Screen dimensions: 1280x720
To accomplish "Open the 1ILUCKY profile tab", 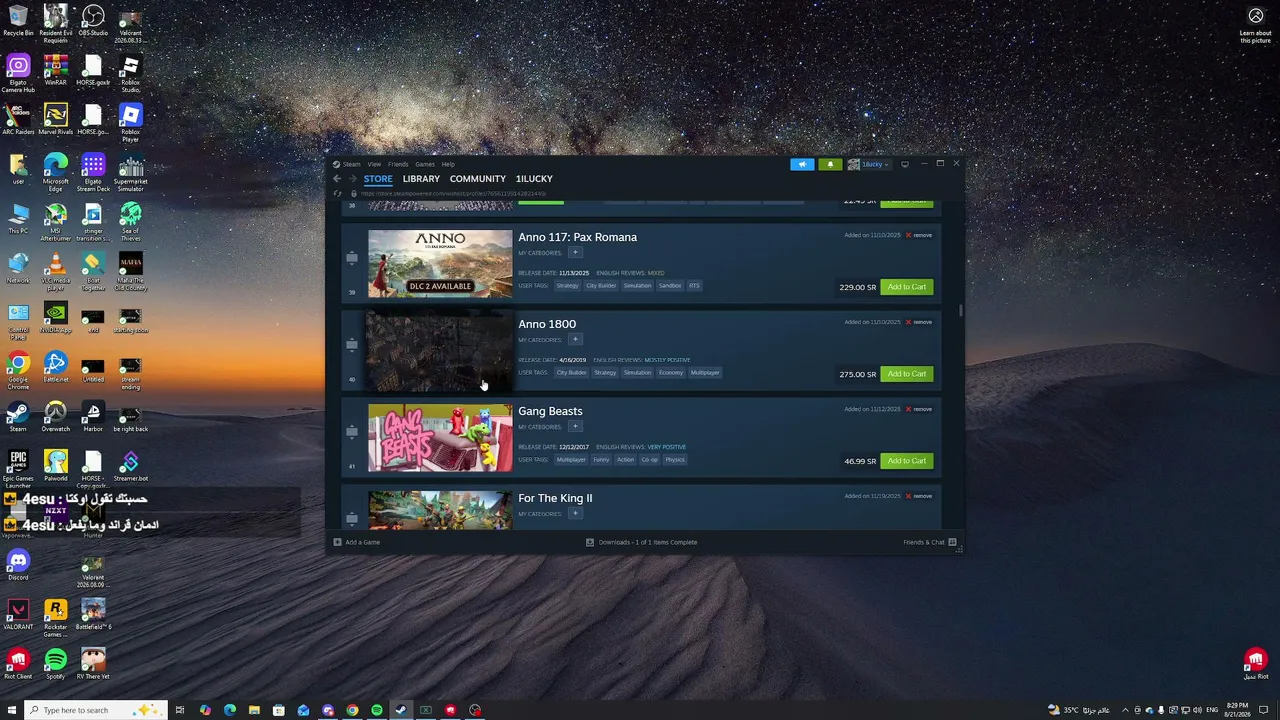I will (x=534, y=179).
